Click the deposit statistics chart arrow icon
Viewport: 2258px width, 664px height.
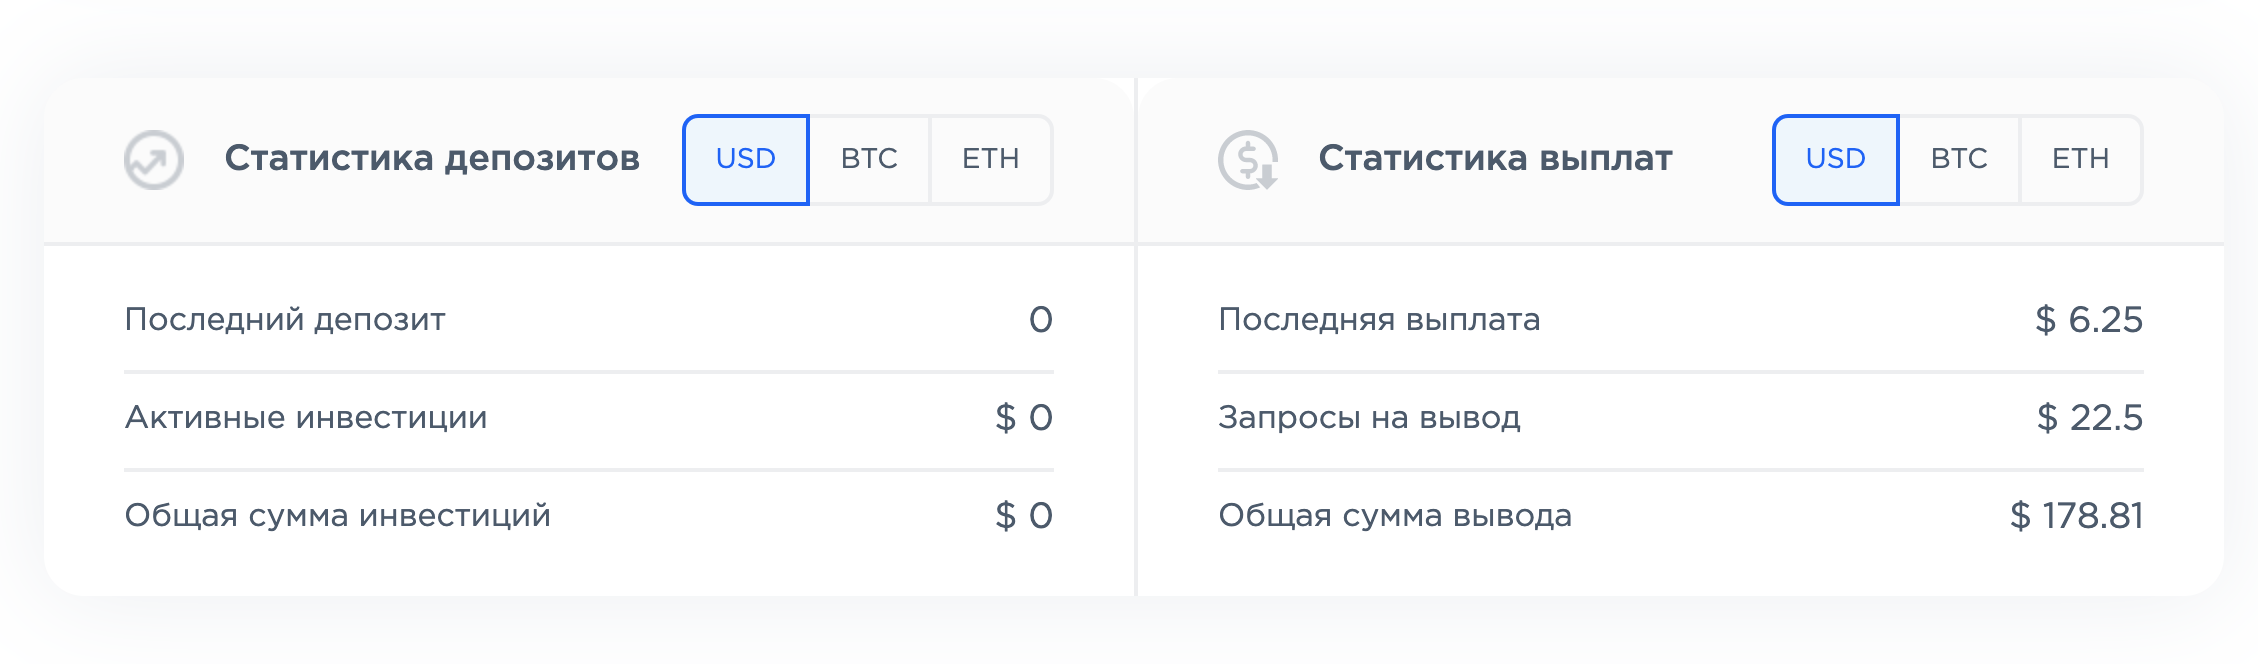(153, 159)
